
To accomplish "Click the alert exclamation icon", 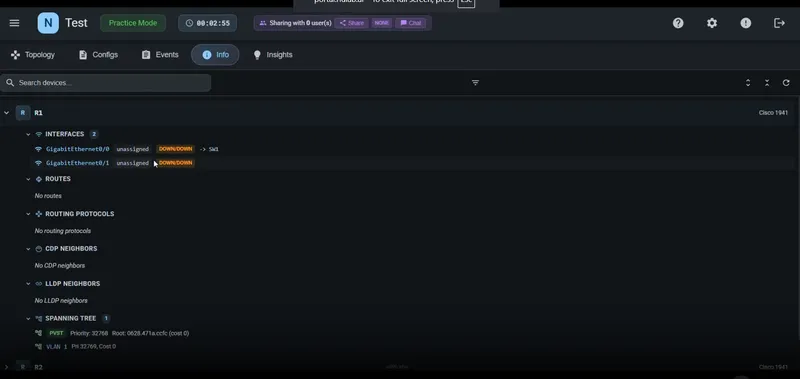I will [745, 23].
